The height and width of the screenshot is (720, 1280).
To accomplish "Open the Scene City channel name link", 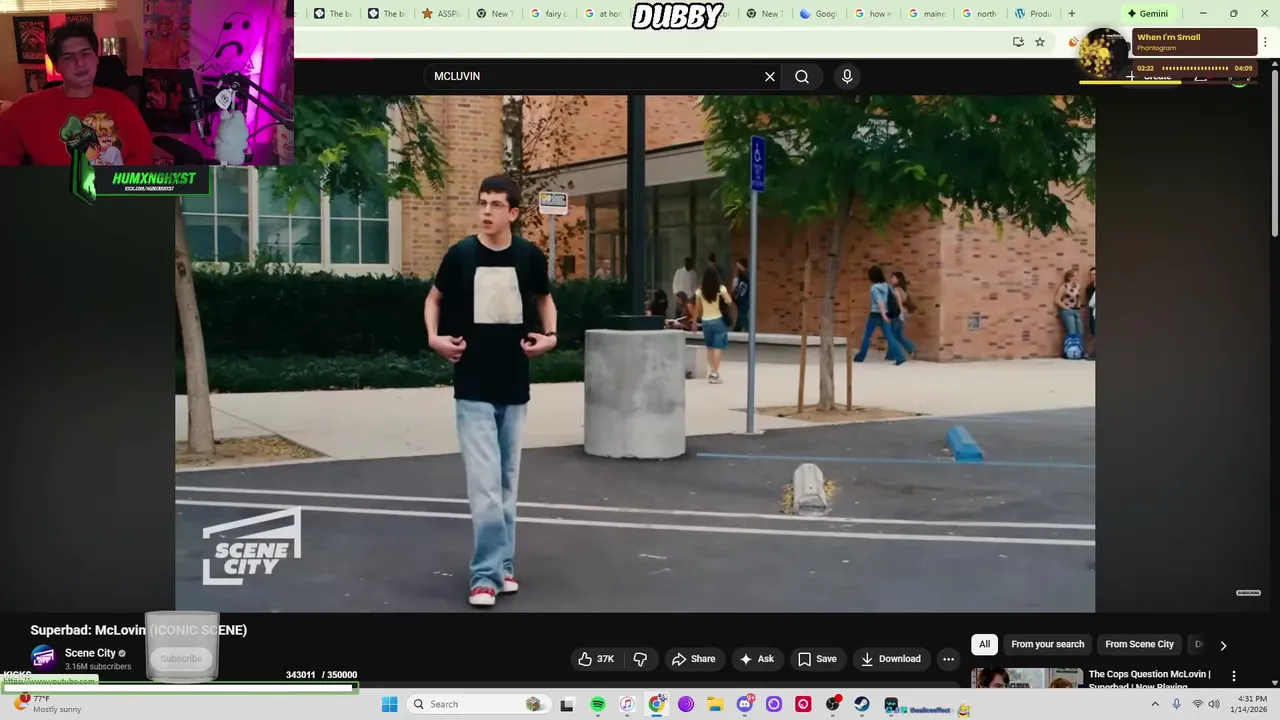I will (90, 653).
